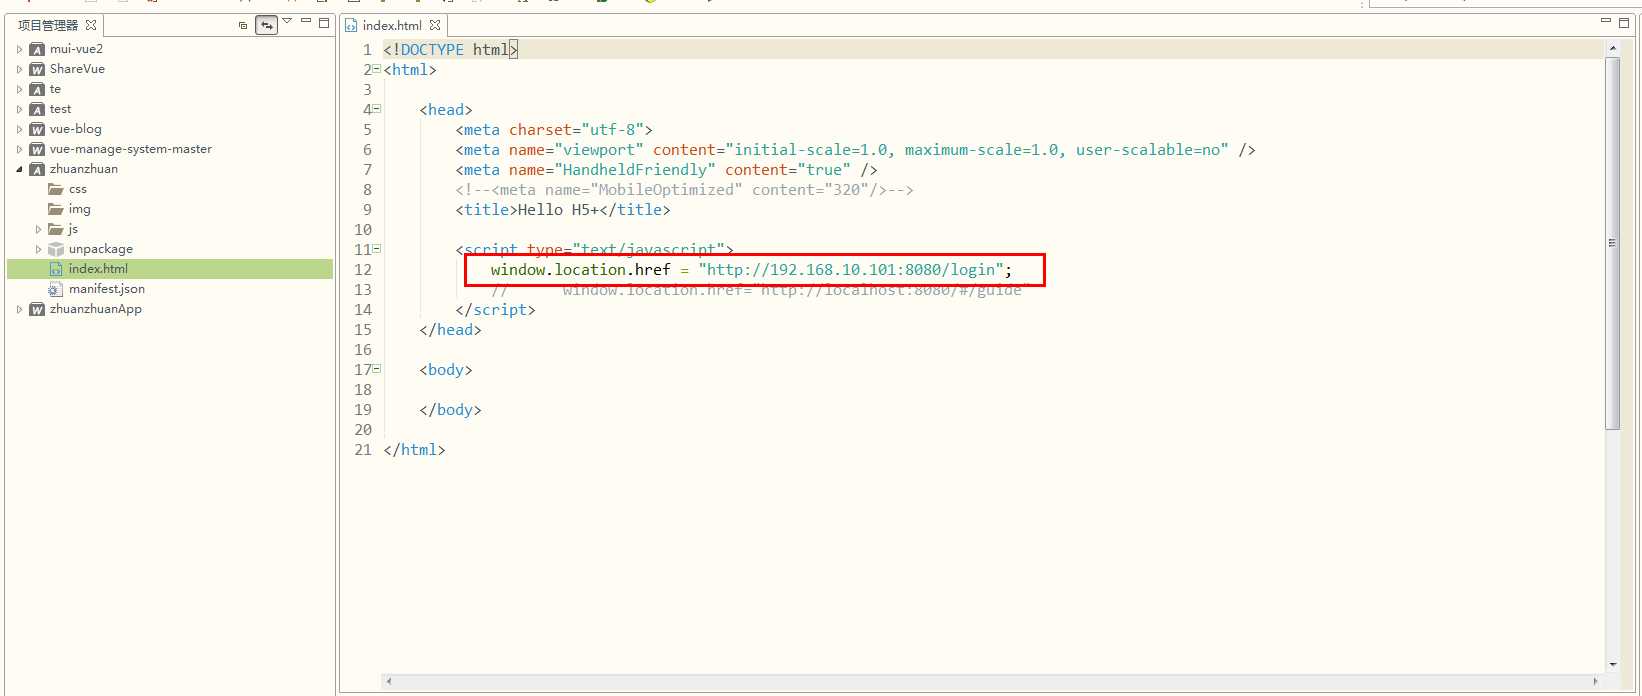This screenshot has width=1642, height=696.
Task: Click the Collapse All icon in 项目管理器
Action: point(243,25)
